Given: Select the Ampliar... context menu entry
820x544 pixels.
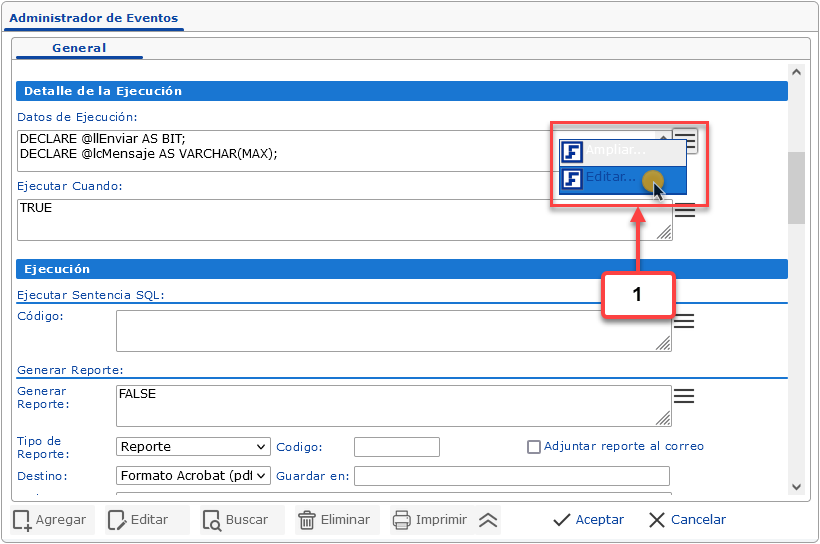Looking at the screenshot, I should (x=623, y=152).
